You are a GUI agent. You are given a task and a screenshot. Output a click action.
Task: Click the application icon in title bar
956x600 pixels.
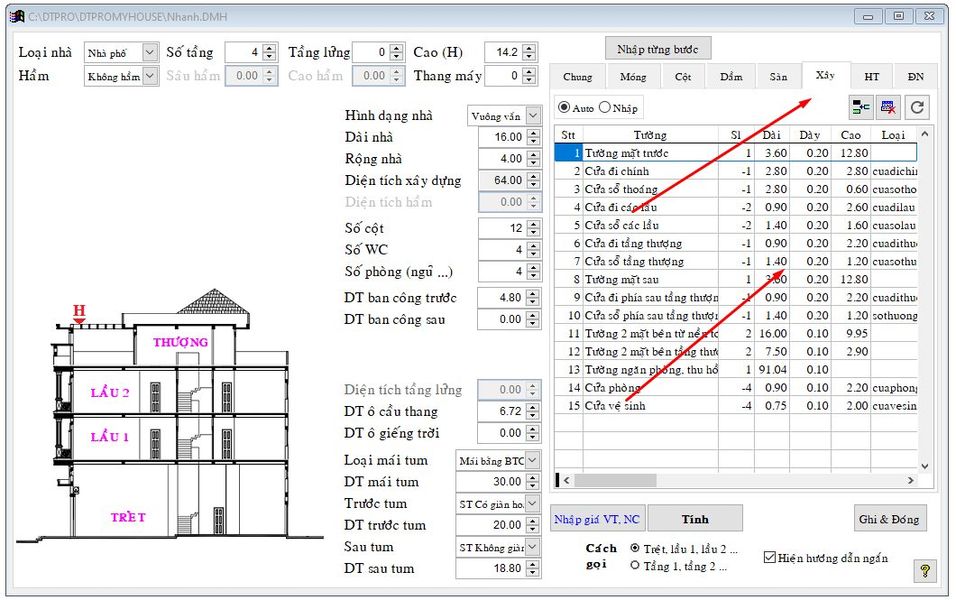point(16,16)
